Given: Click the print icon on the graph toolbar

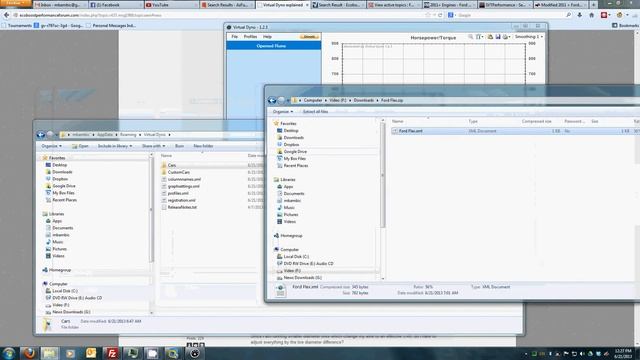Looking at the screenshot, I should coord(505,37).
